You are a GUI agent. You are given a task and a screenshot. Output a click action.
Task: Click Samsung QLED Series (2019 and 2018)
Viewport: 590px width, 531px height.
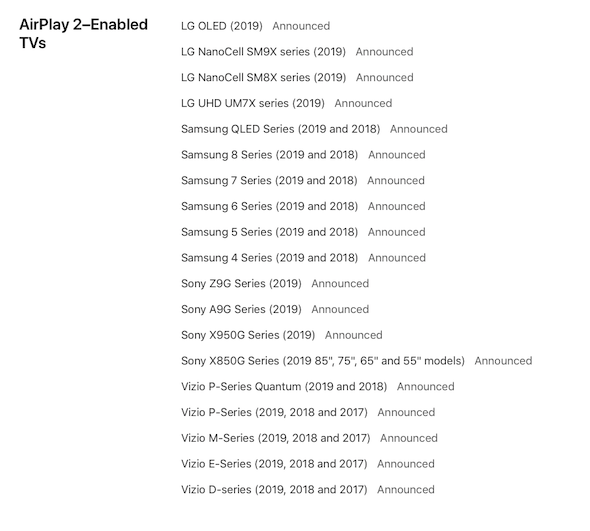point(281,129)
